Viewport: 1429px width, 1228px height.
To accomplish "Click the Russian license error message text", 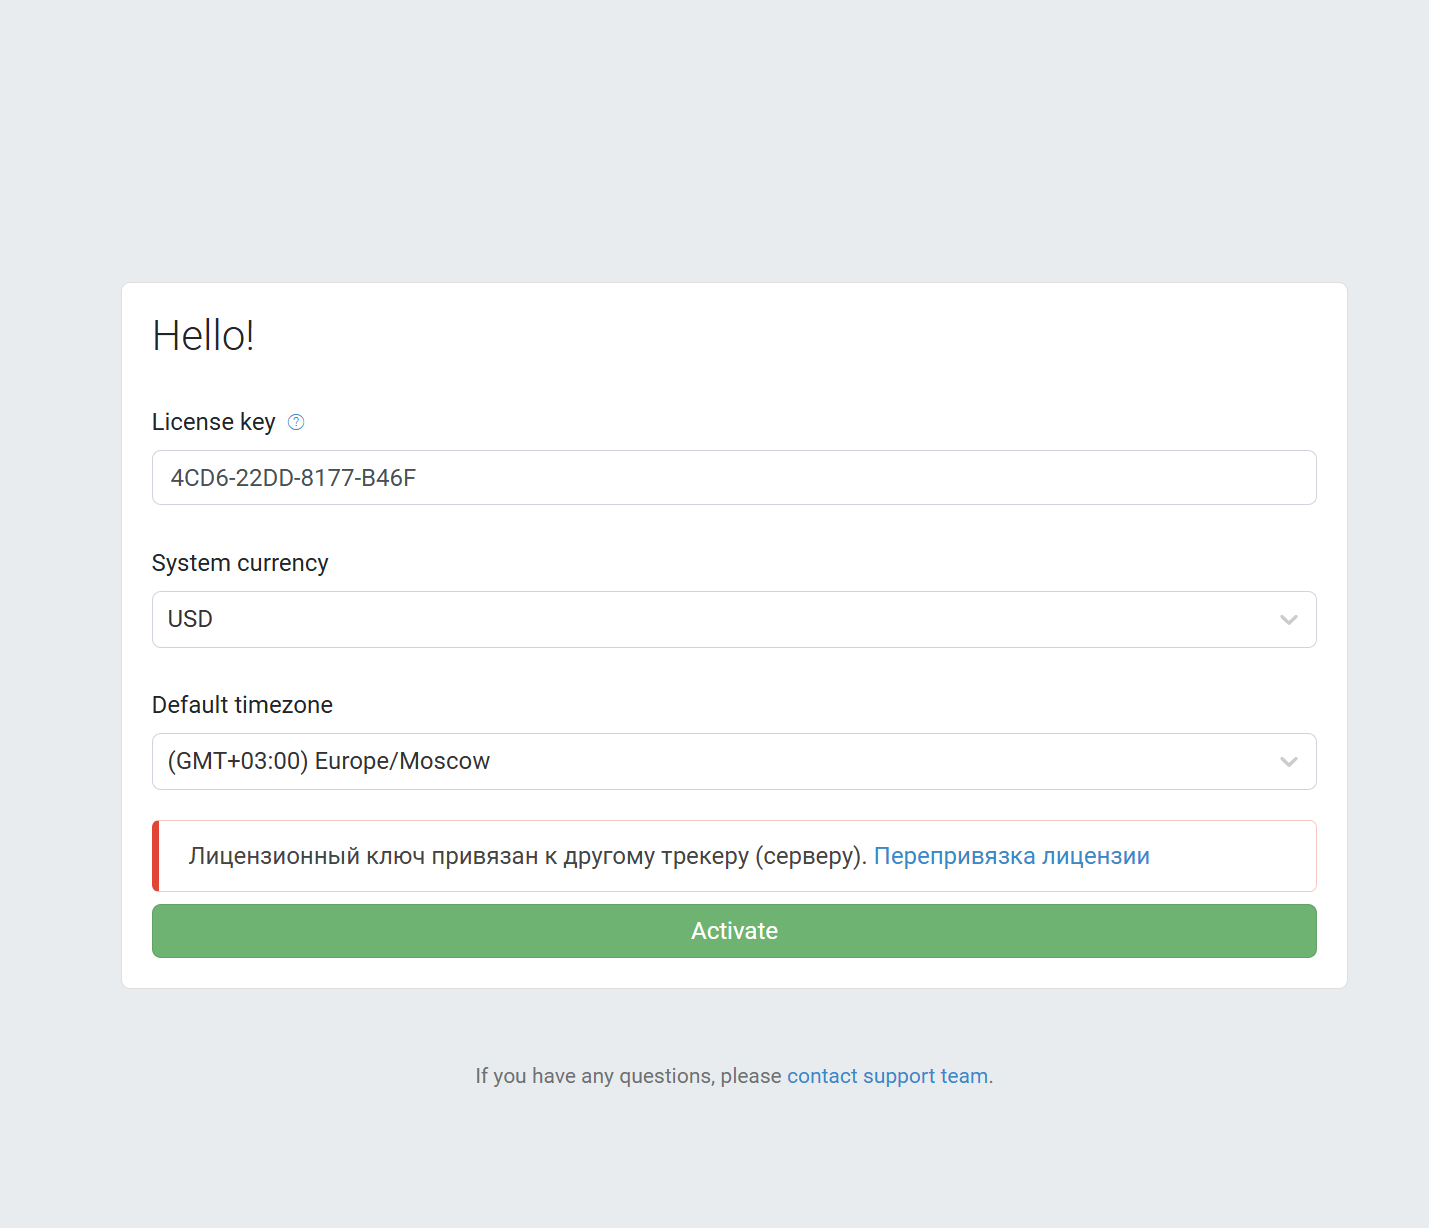I will pos(527,856).
